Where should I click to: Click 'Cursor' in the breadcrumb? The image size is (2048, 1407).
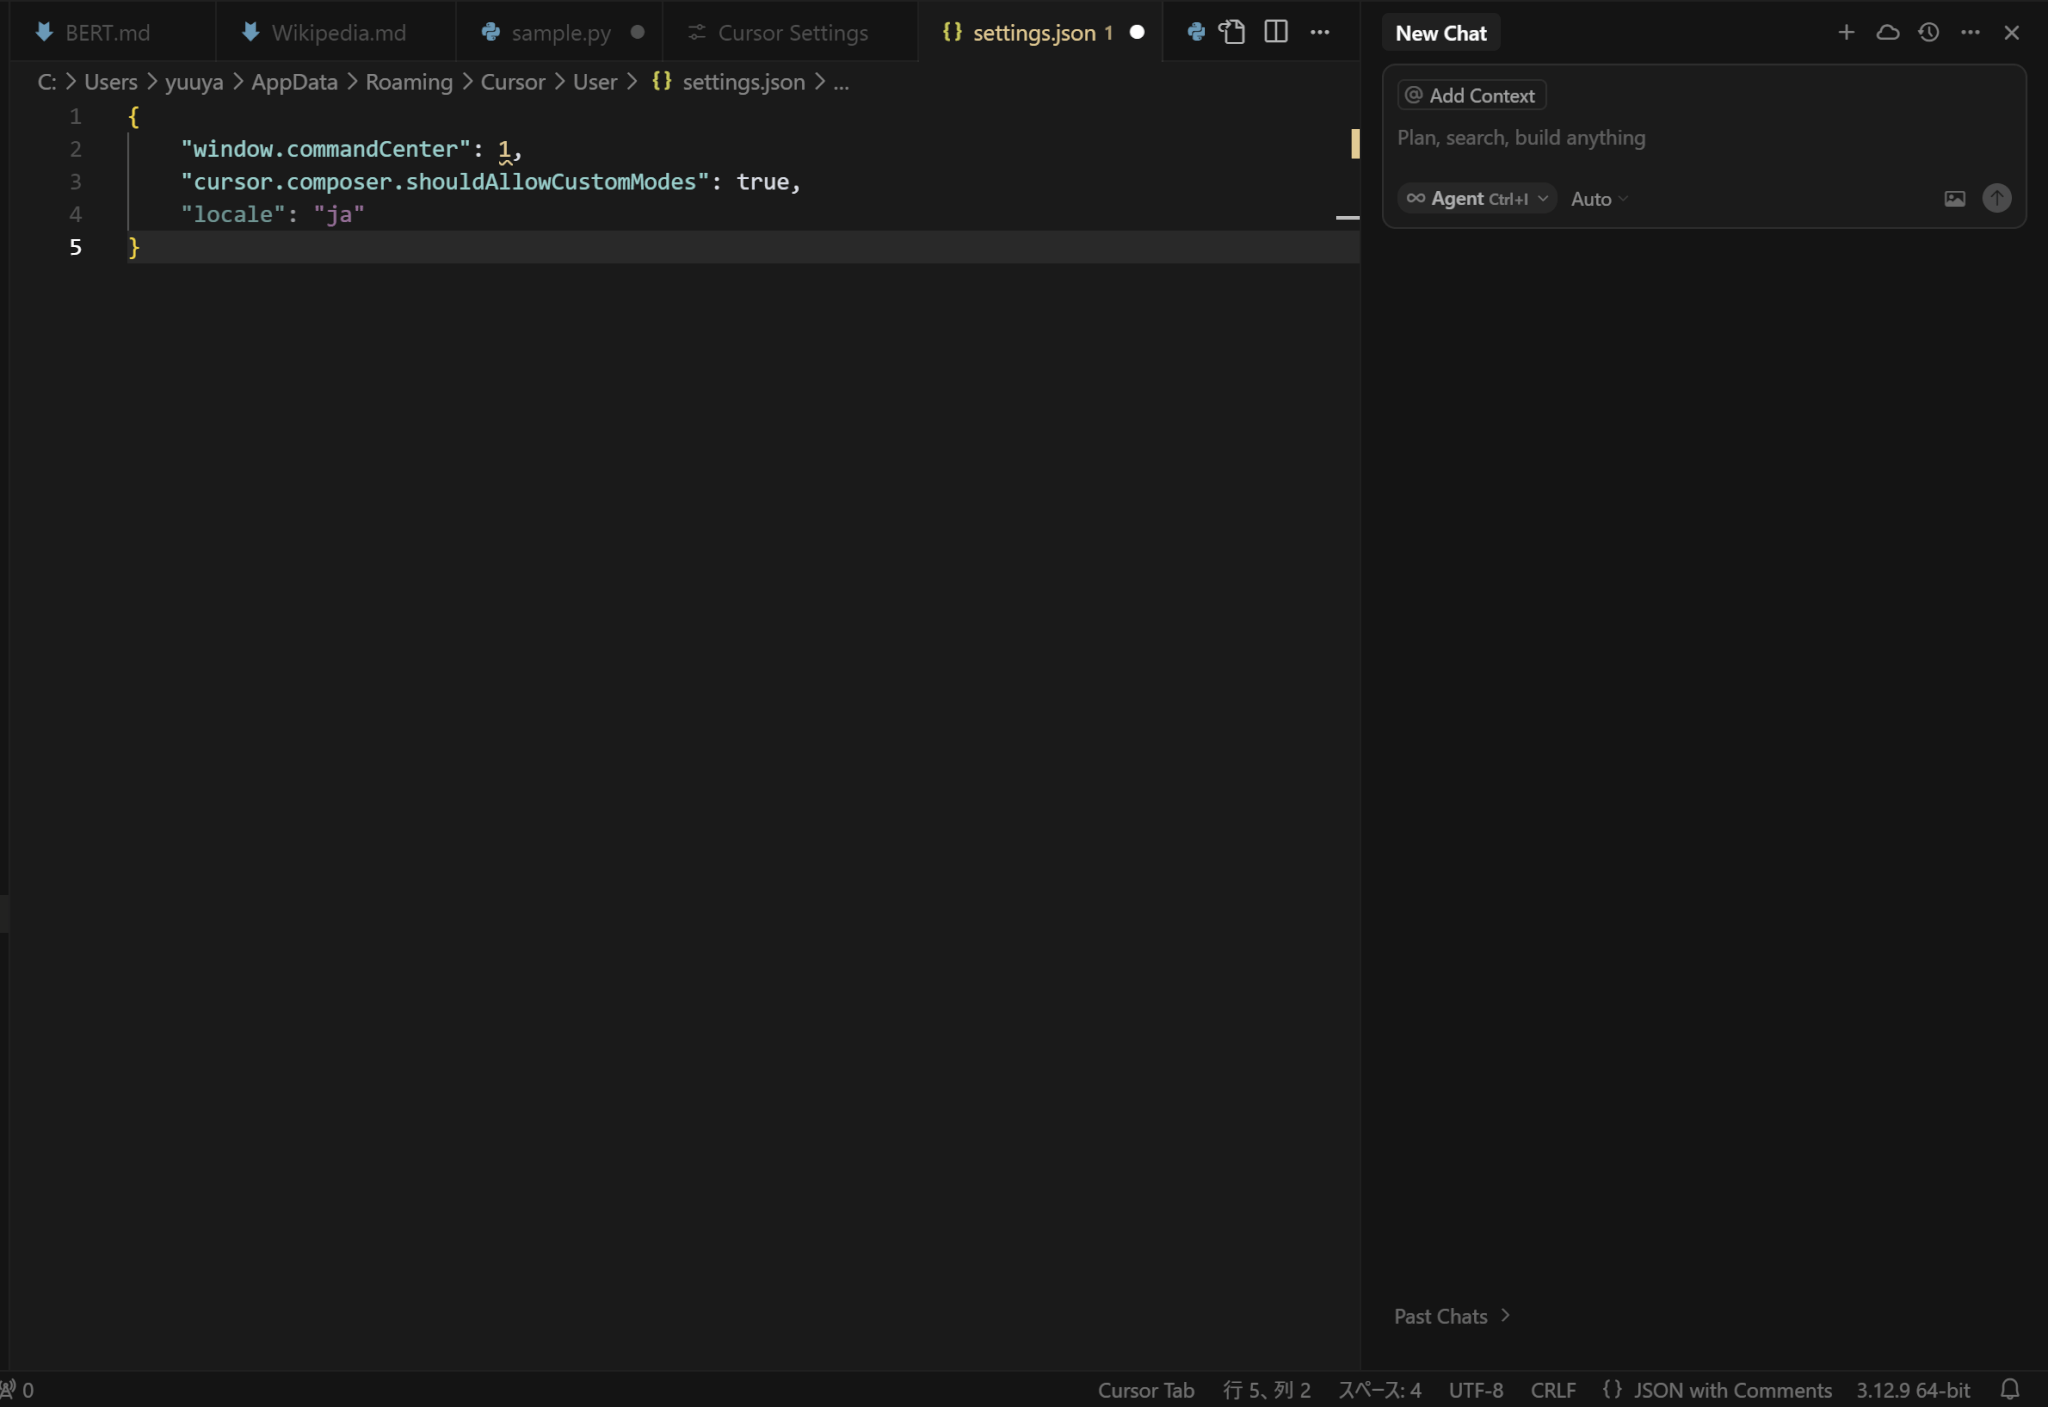click(513, 82)
